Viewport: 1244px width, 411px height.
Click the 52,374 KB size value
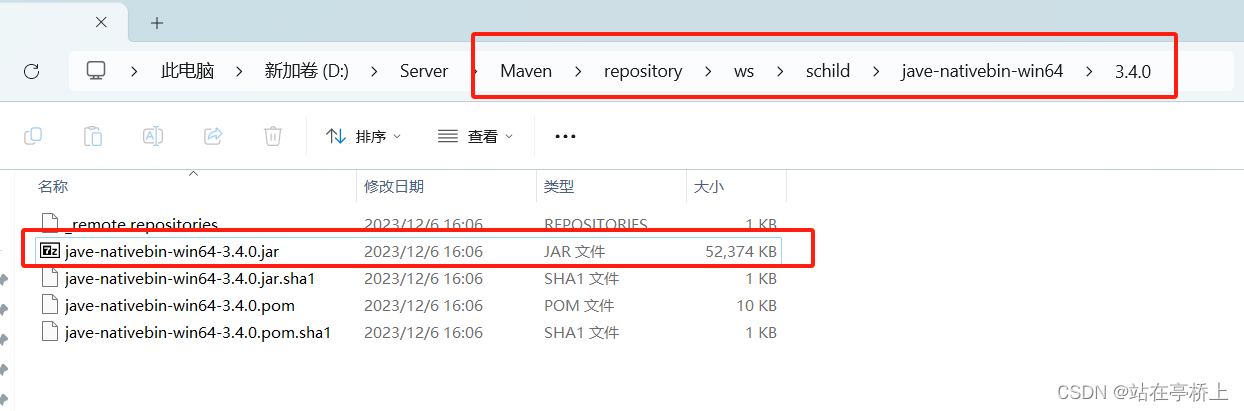[741, 251]
